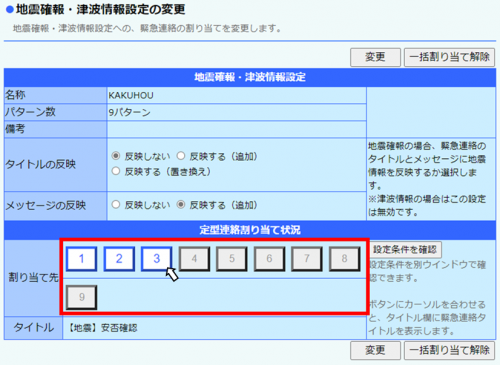Screen dimensions: 500x365
Task: Select title option 反映する（置き換え）
Action: tap(116, 171)
